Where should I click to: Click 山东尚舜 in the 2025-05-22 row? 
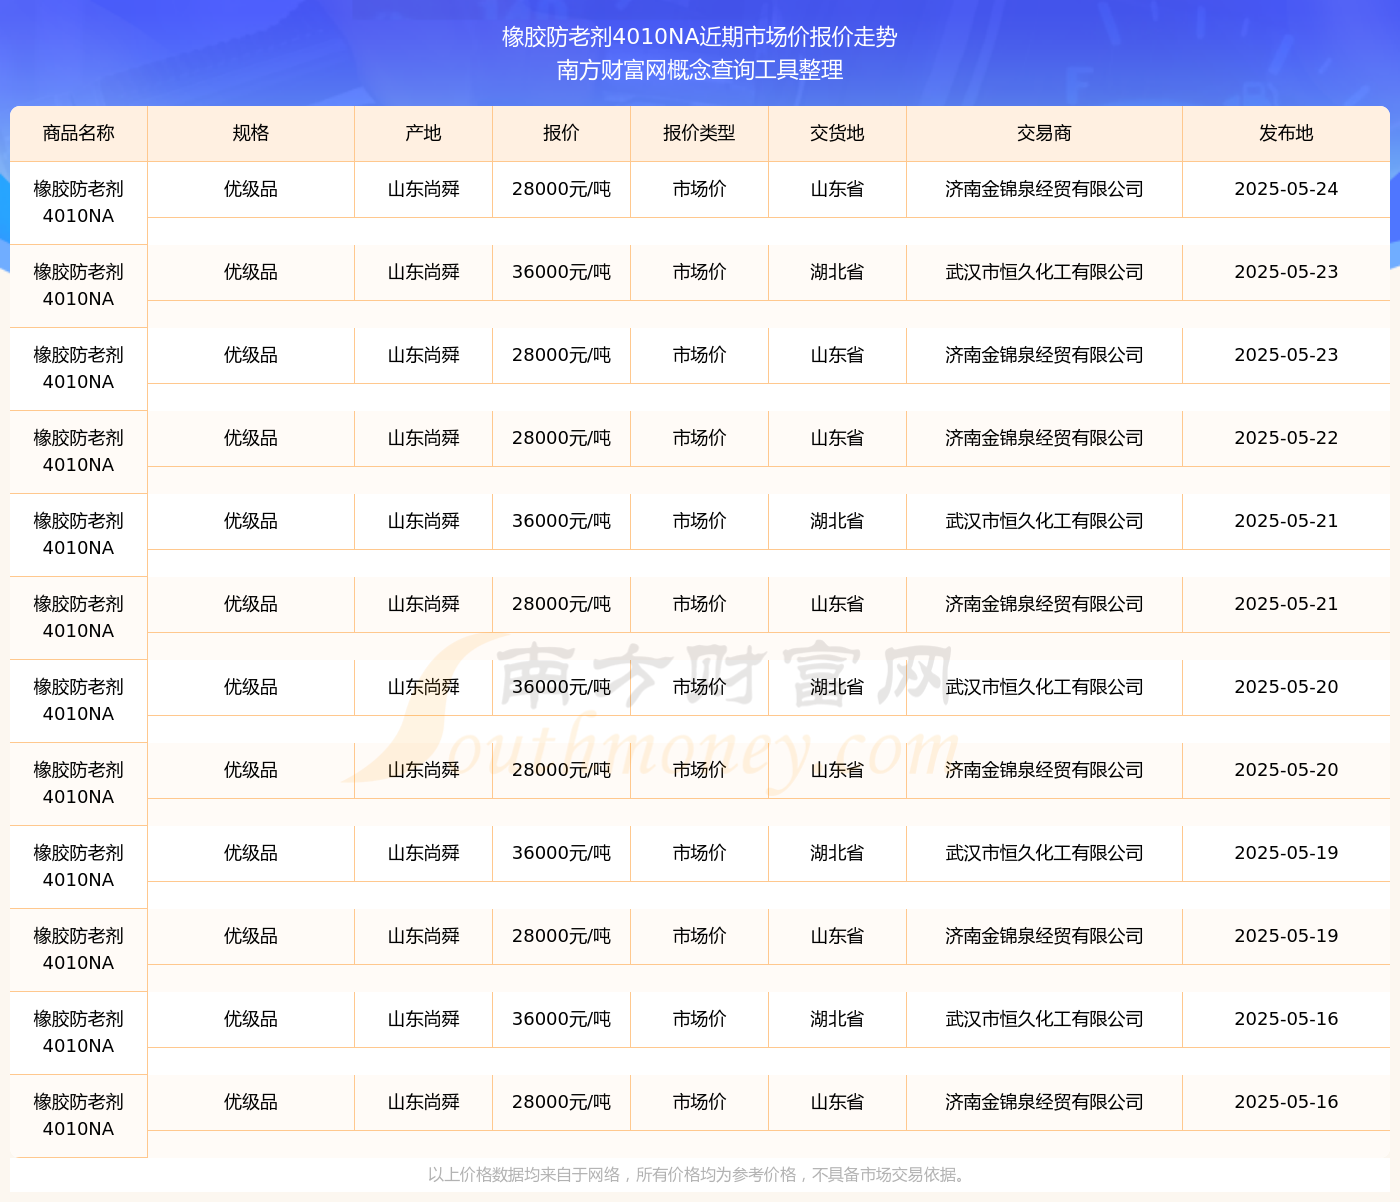(x=424, y=438)
